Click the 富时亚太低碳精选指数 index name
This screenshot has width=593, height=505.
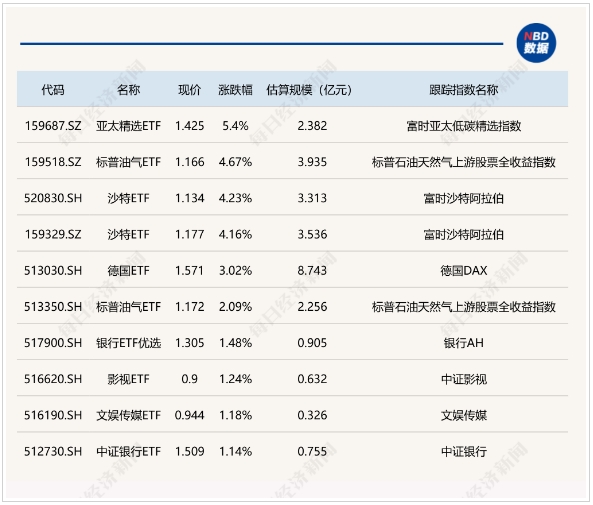coord(464,126)
